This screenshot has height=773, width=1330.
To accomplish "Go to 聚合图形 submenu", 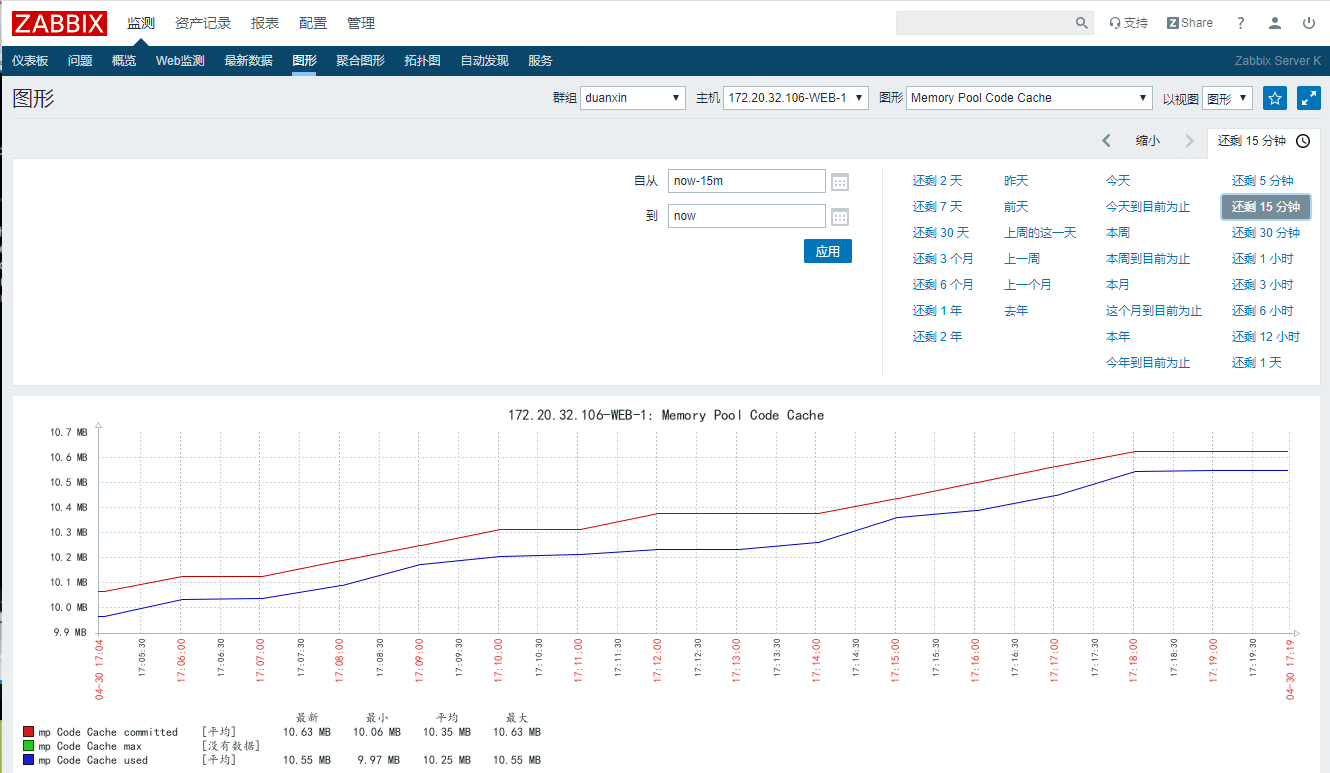I will point(360,61).
